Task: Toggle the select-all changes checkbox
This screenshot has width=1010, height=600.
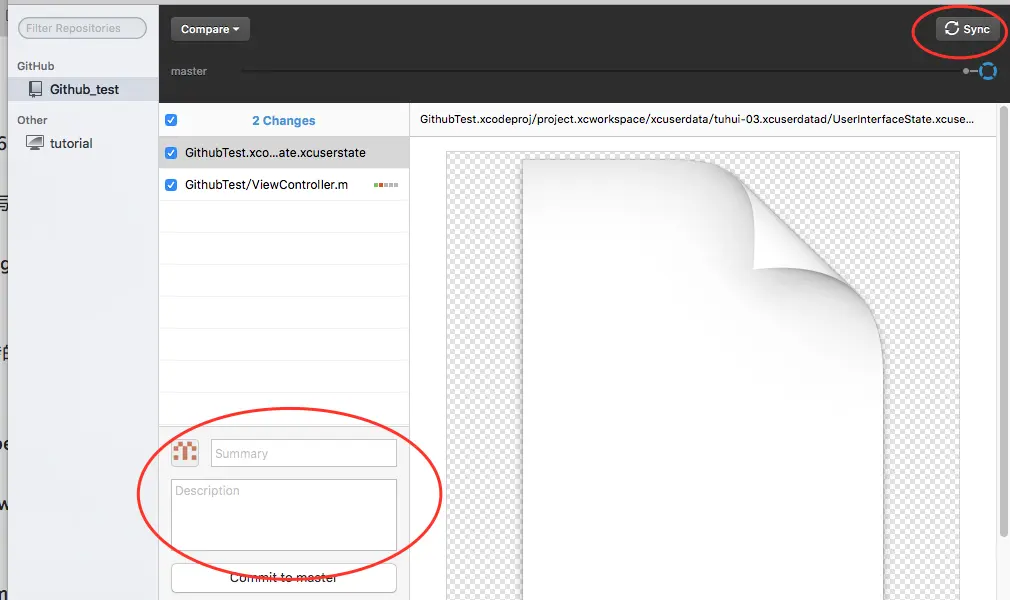Action: click(171, 120)
